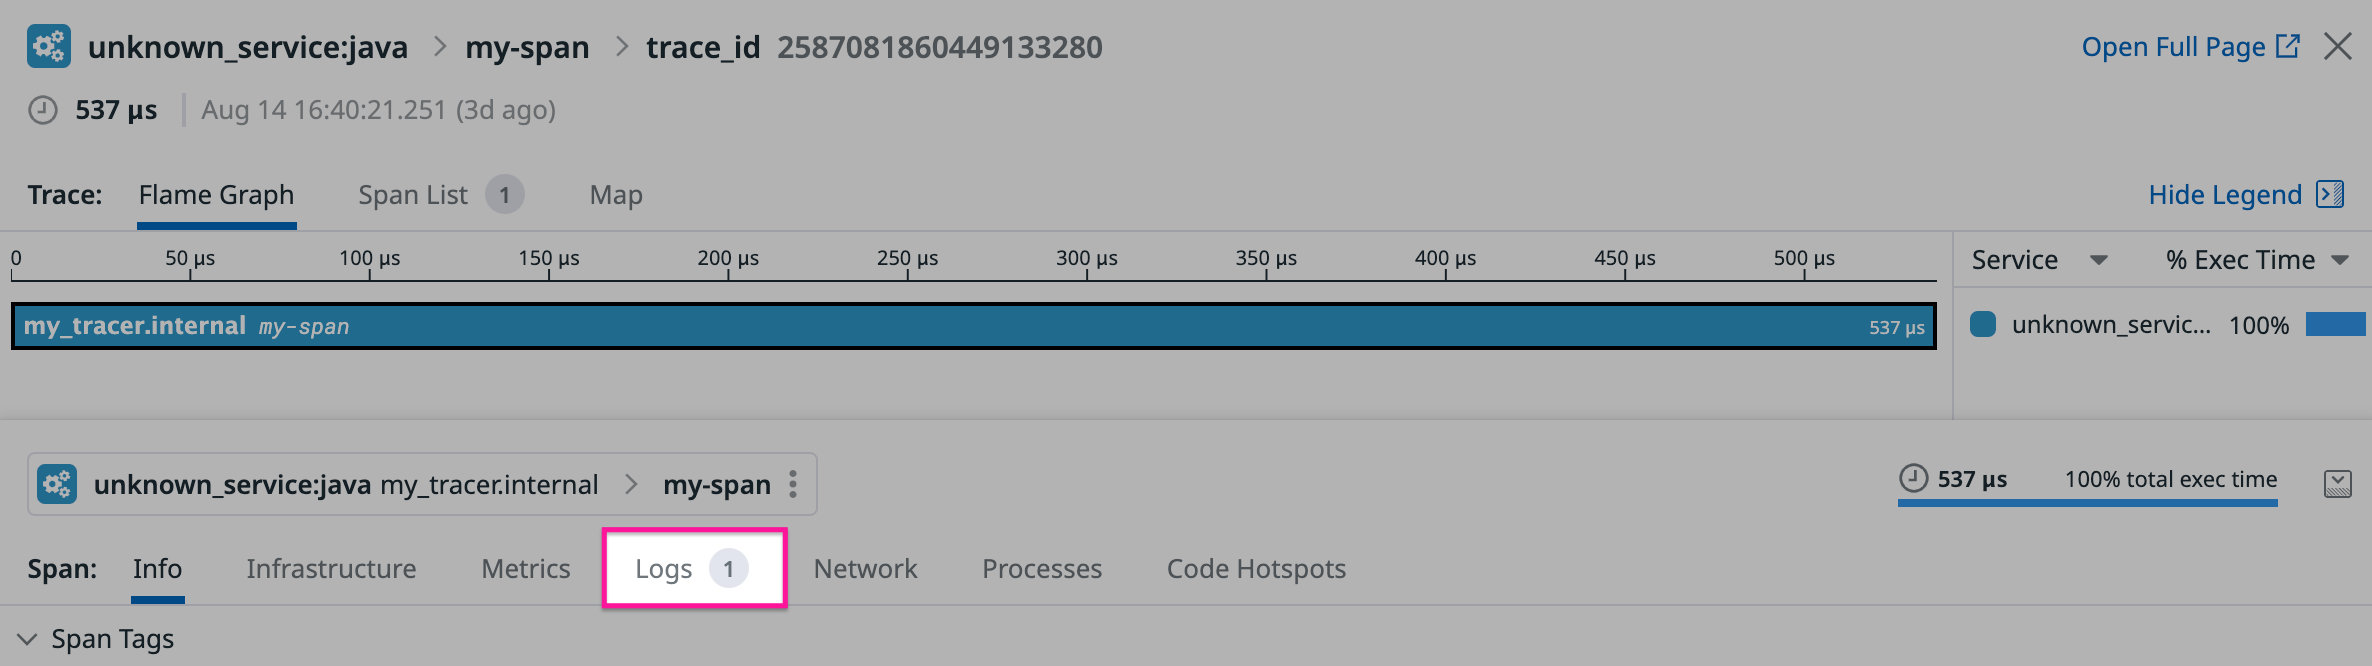2372x666 pixels.
Task: Click the external-link icon beside Open Full Page
Action: (2290, 45)
